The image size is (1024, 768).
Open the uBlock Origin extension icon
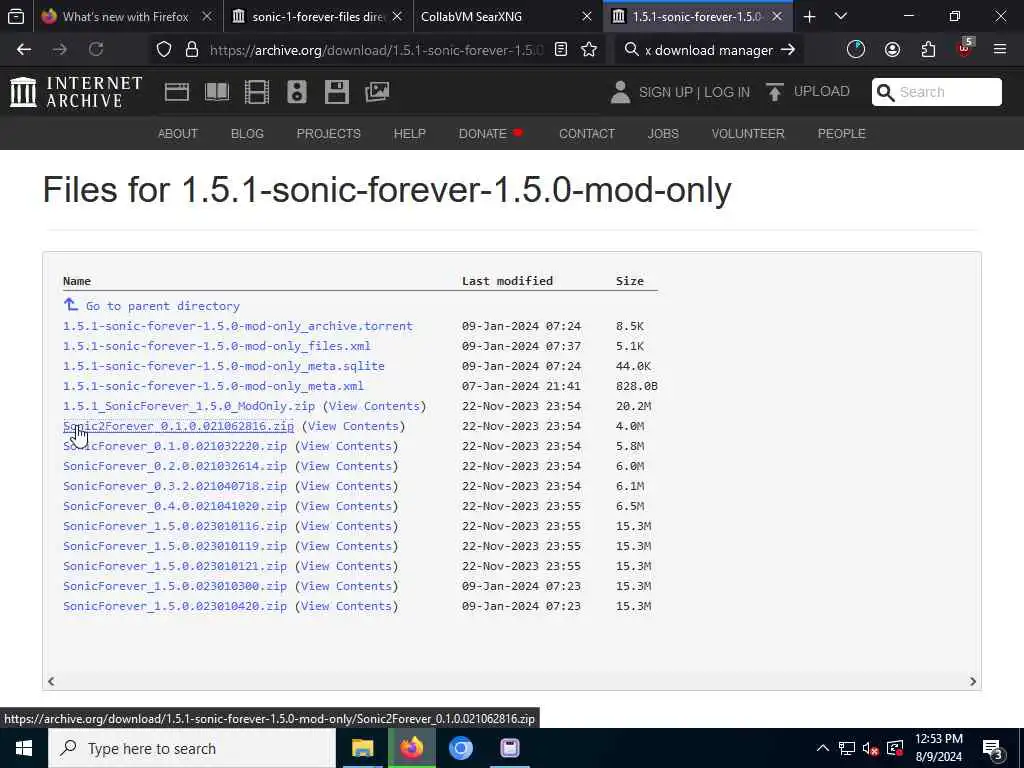(x=965, y=48)
